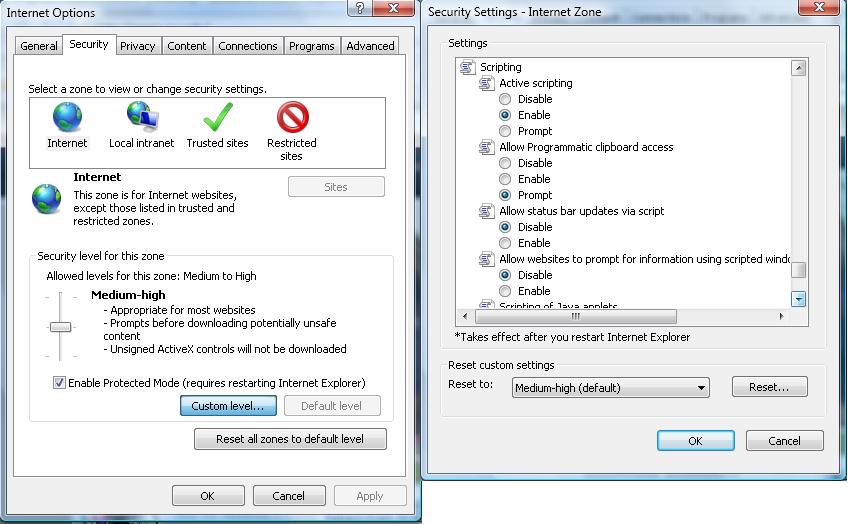Set Active scripting to Prompt
The image size is (848, 524).
[505, 131]
